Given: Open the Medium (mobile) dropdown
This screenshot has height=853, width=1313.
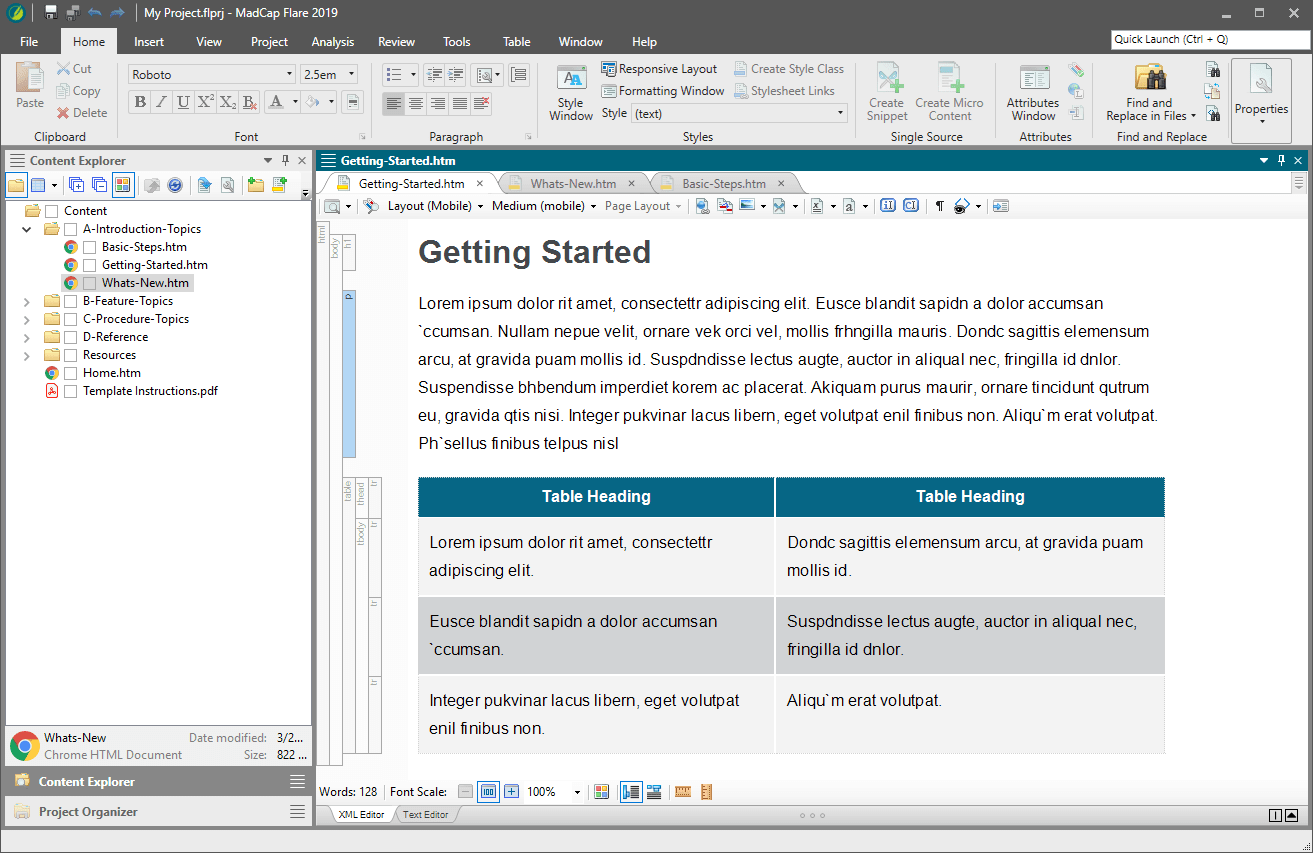Looking at the screenshot, I should (x=545, y=206).
